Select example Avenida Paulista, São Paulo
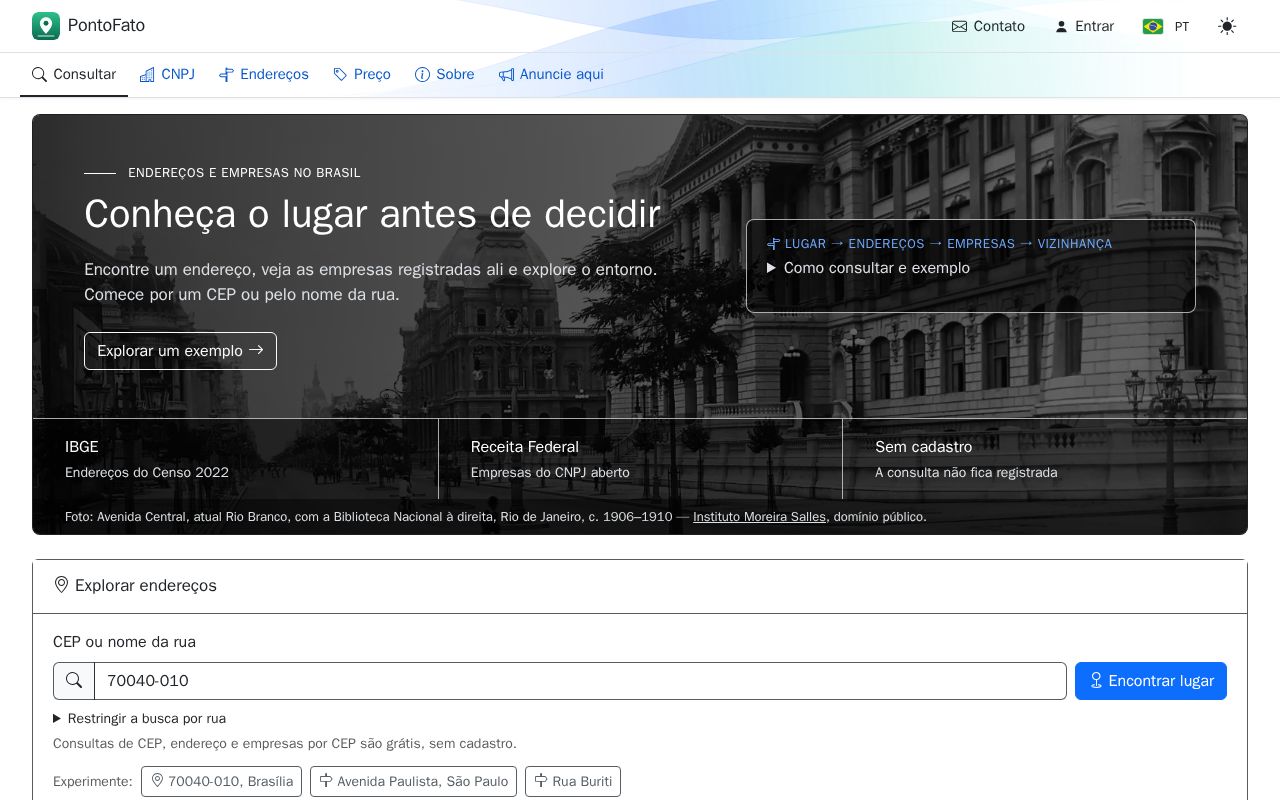Image resolution: width=1280 pixels, height=800 pixels. point(413,781)
